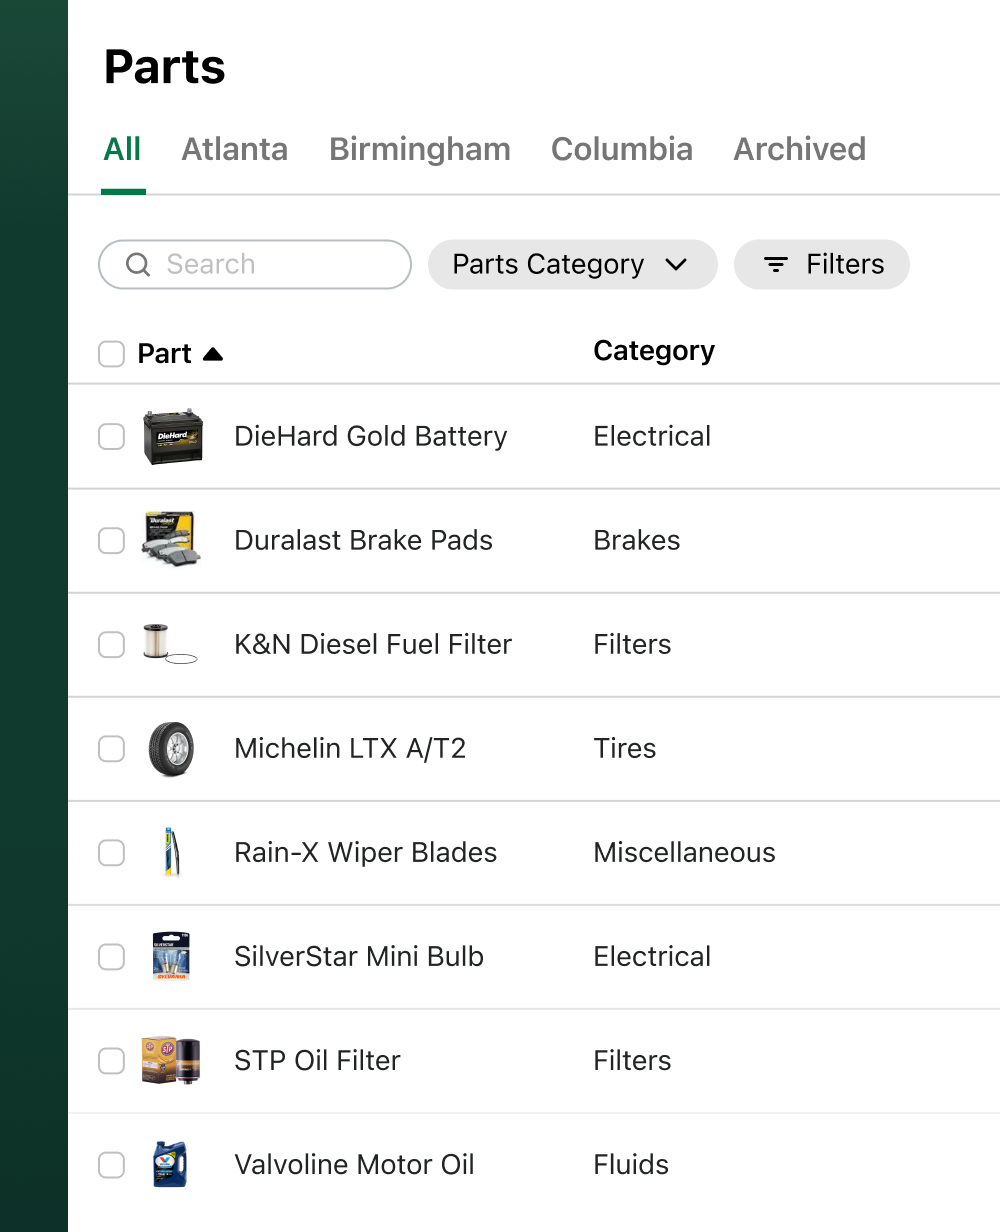Open the Parts Category dropdown
The image size is (1000, 1232).
point(573,264)
